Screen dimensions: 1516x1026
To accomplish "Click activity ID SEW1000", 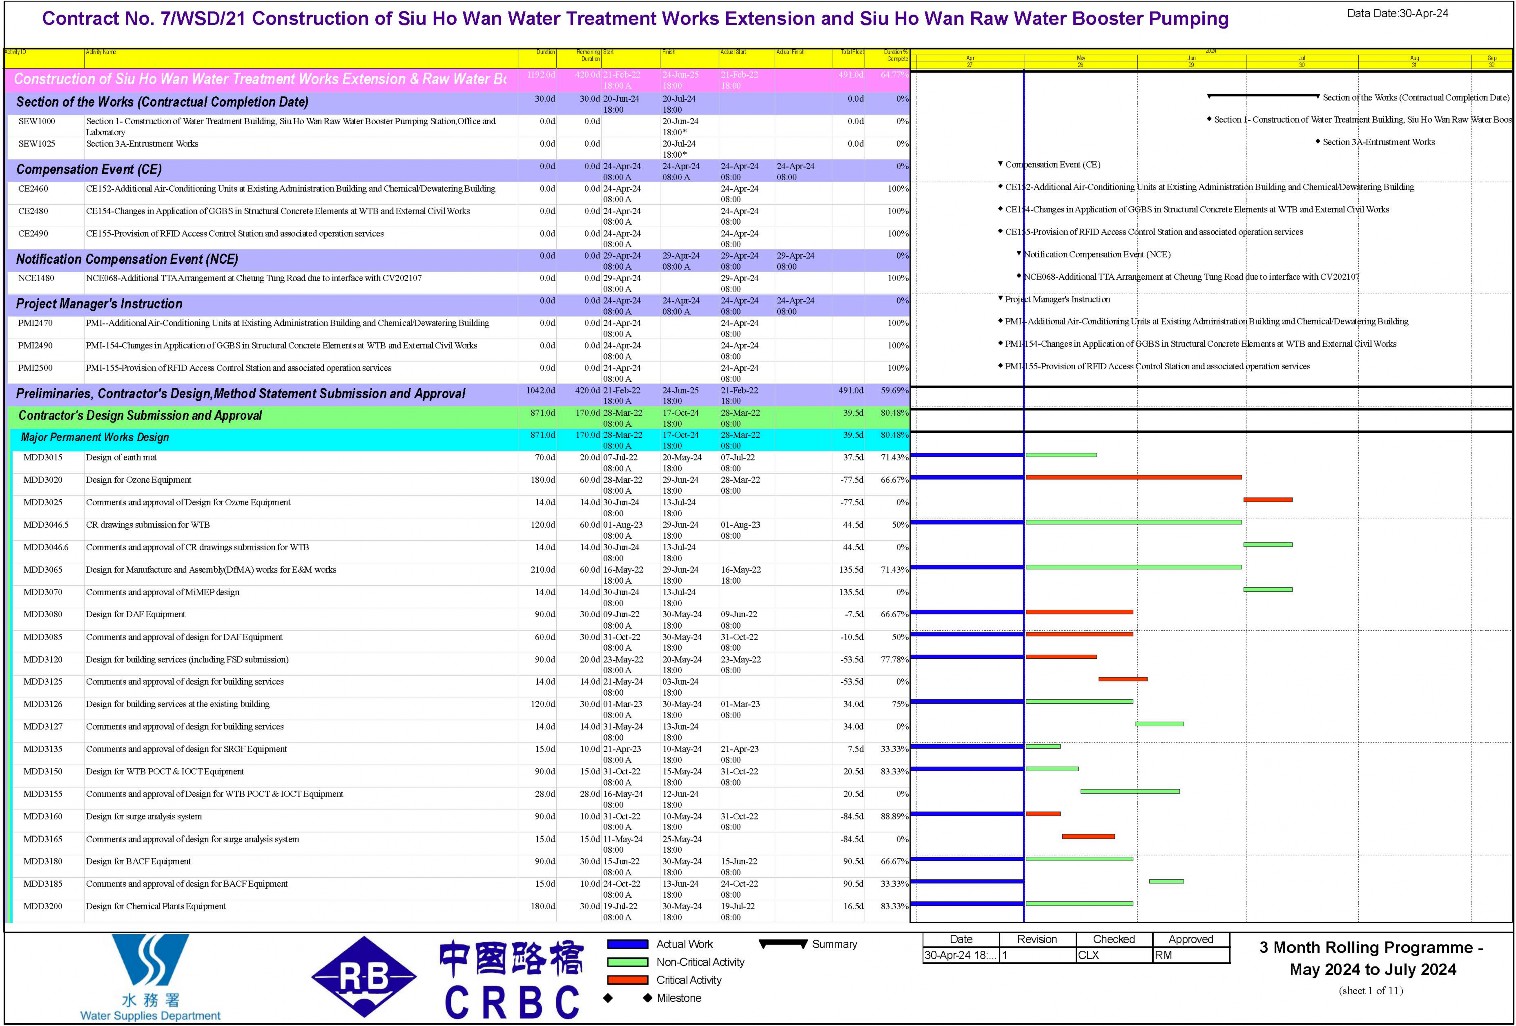I will tap(37, 121).
